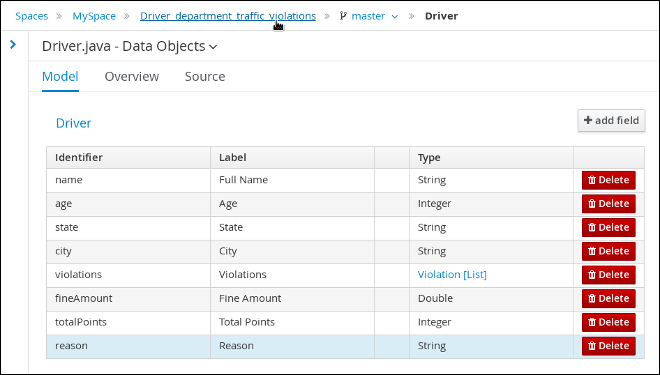The image size is (660, 375).
Task: Click the Fine Amount label cell
Action: pyautogui.click(x=293, y=298)
